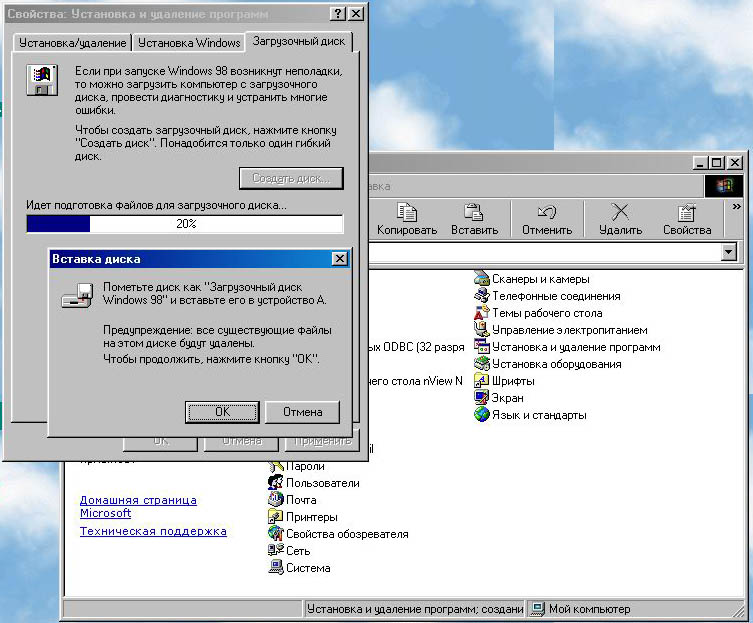Click the Мой компьютер status bar icon
This screenshot has height=623, width=753.
(536, 609)
